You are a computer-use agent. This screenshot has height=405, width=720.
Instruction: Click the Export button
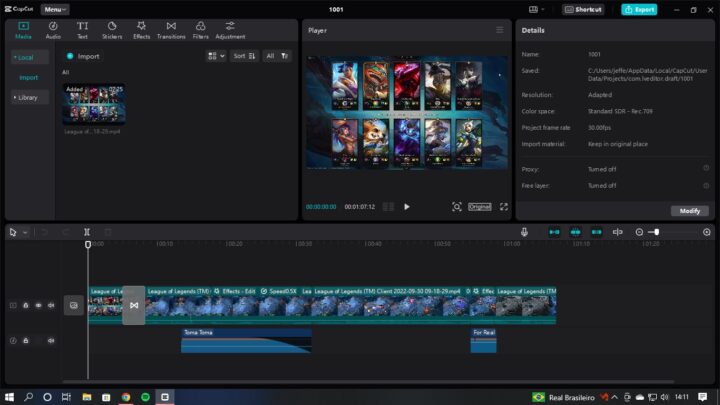coord(639,9)
